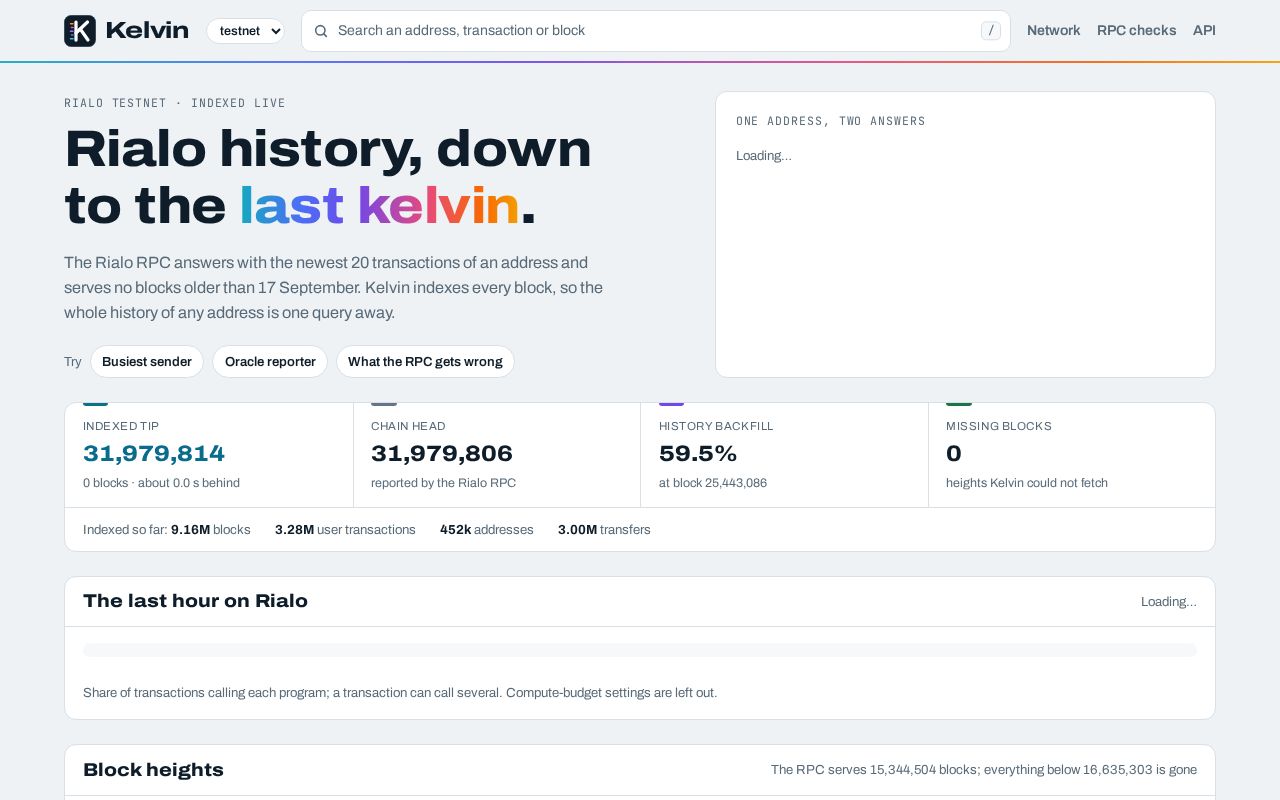This screenshot has width=1280, height=800.
Task: Click the Kelvin brand name
Action: click(x=147, y=31)
